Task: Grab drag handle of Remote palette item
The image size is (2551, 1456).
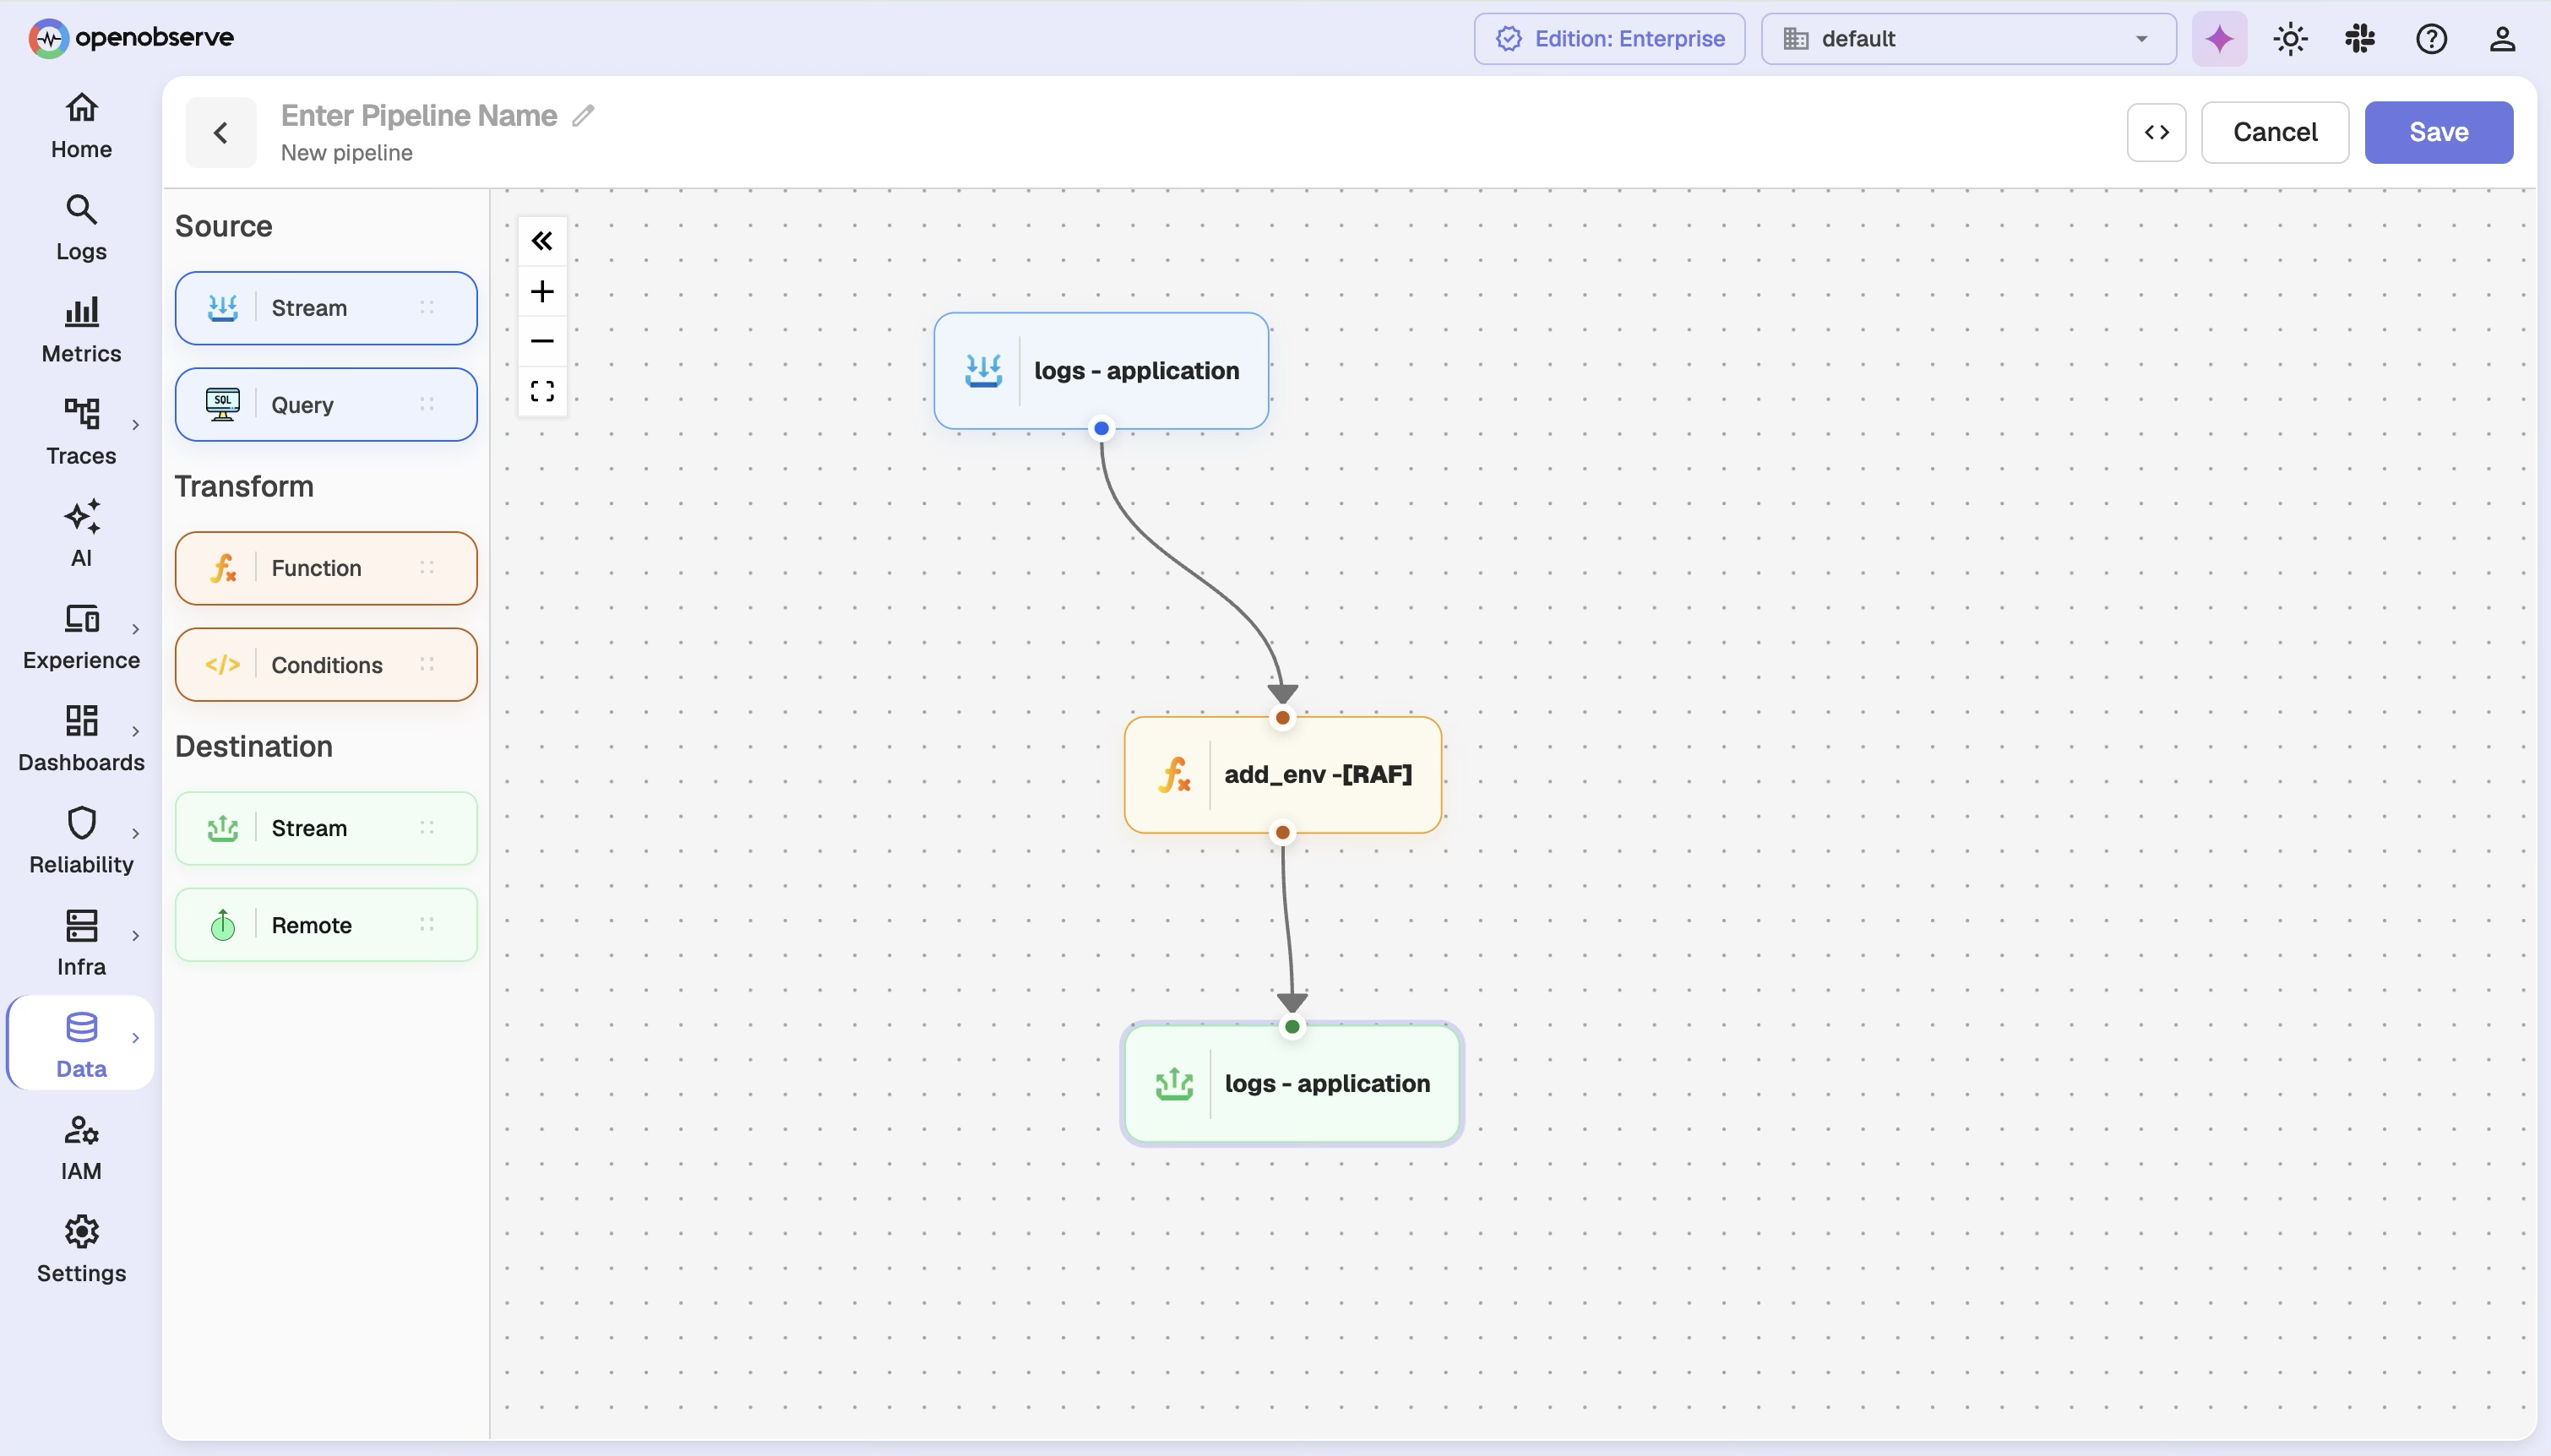Action: (427, 925)
